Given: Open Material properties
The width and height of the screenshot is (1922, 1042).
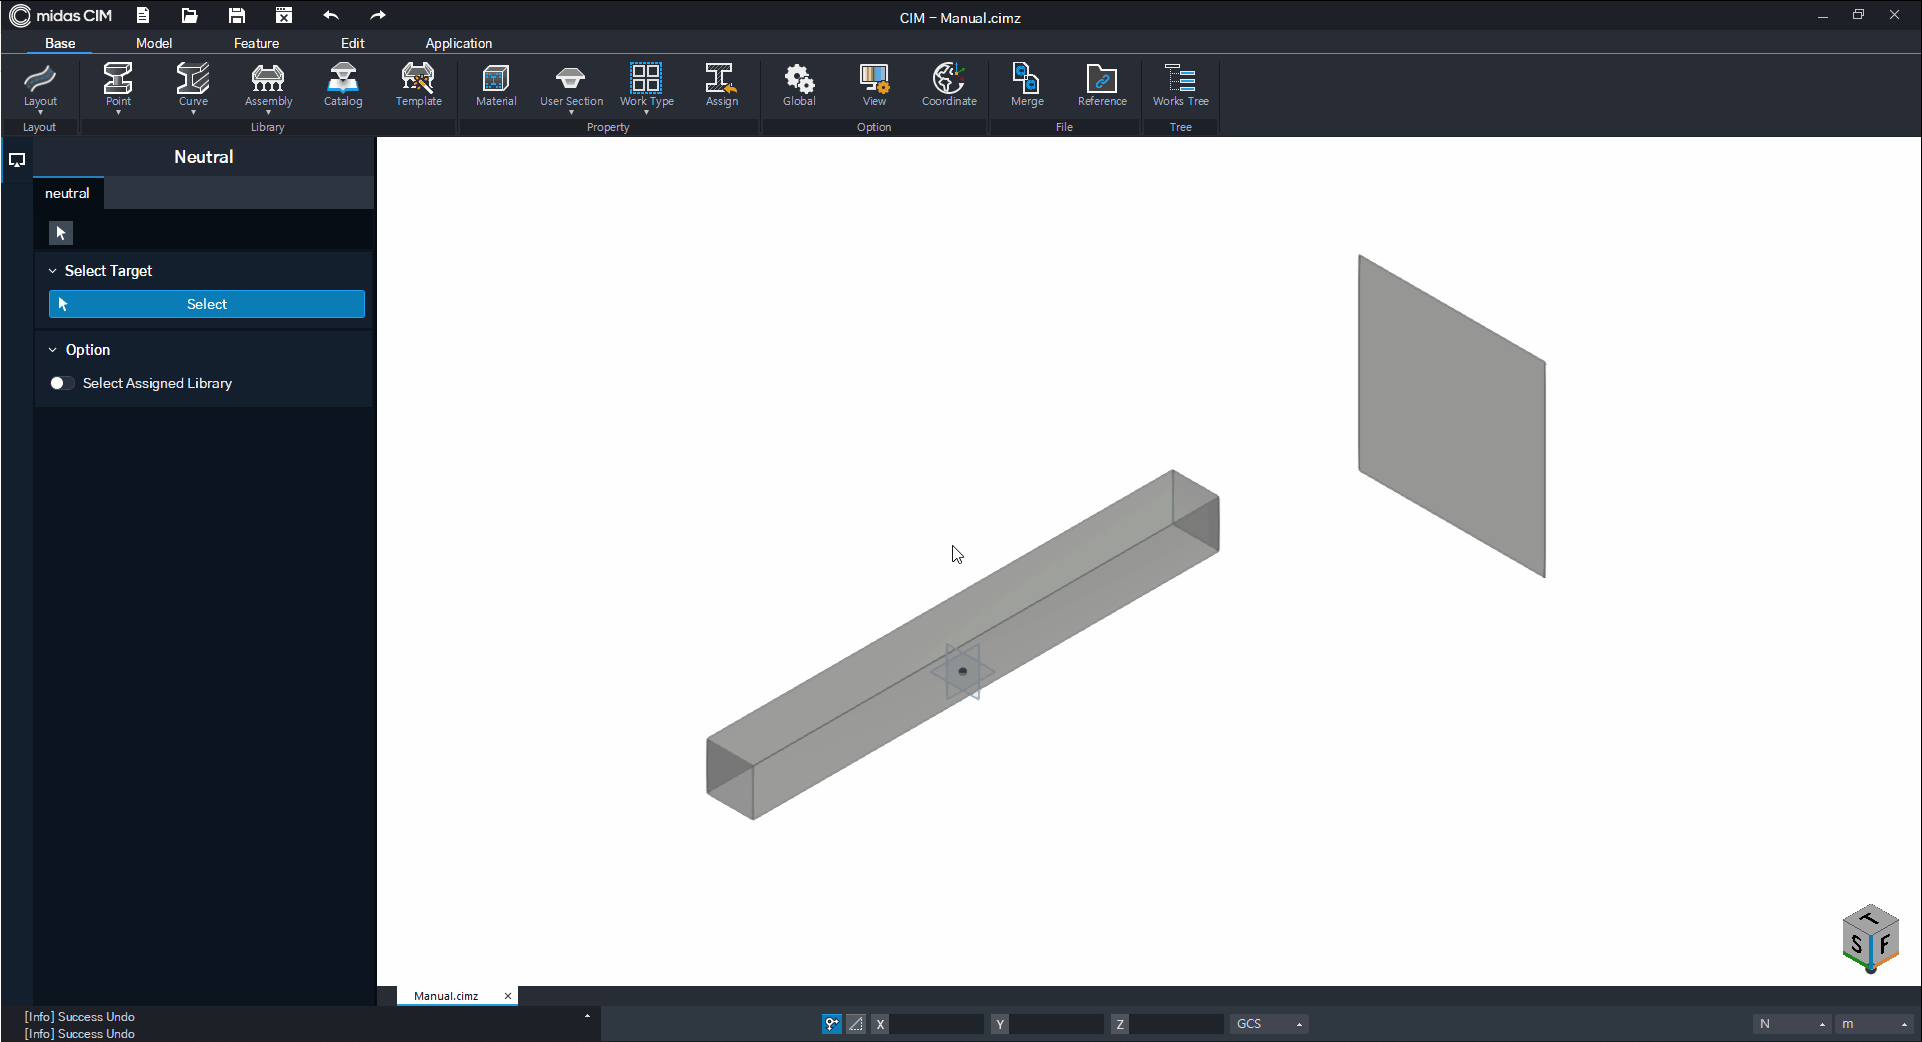Looking at the screenshot, I should [496, 84].
